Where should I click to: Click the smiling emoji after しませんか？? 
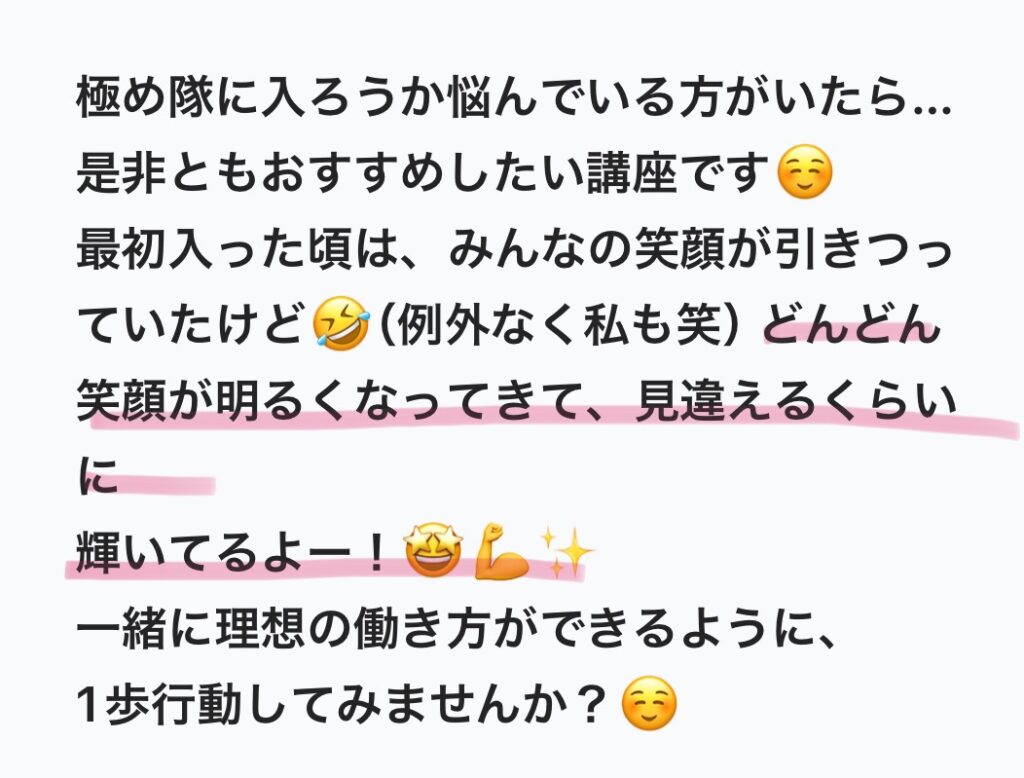(649, 703)
